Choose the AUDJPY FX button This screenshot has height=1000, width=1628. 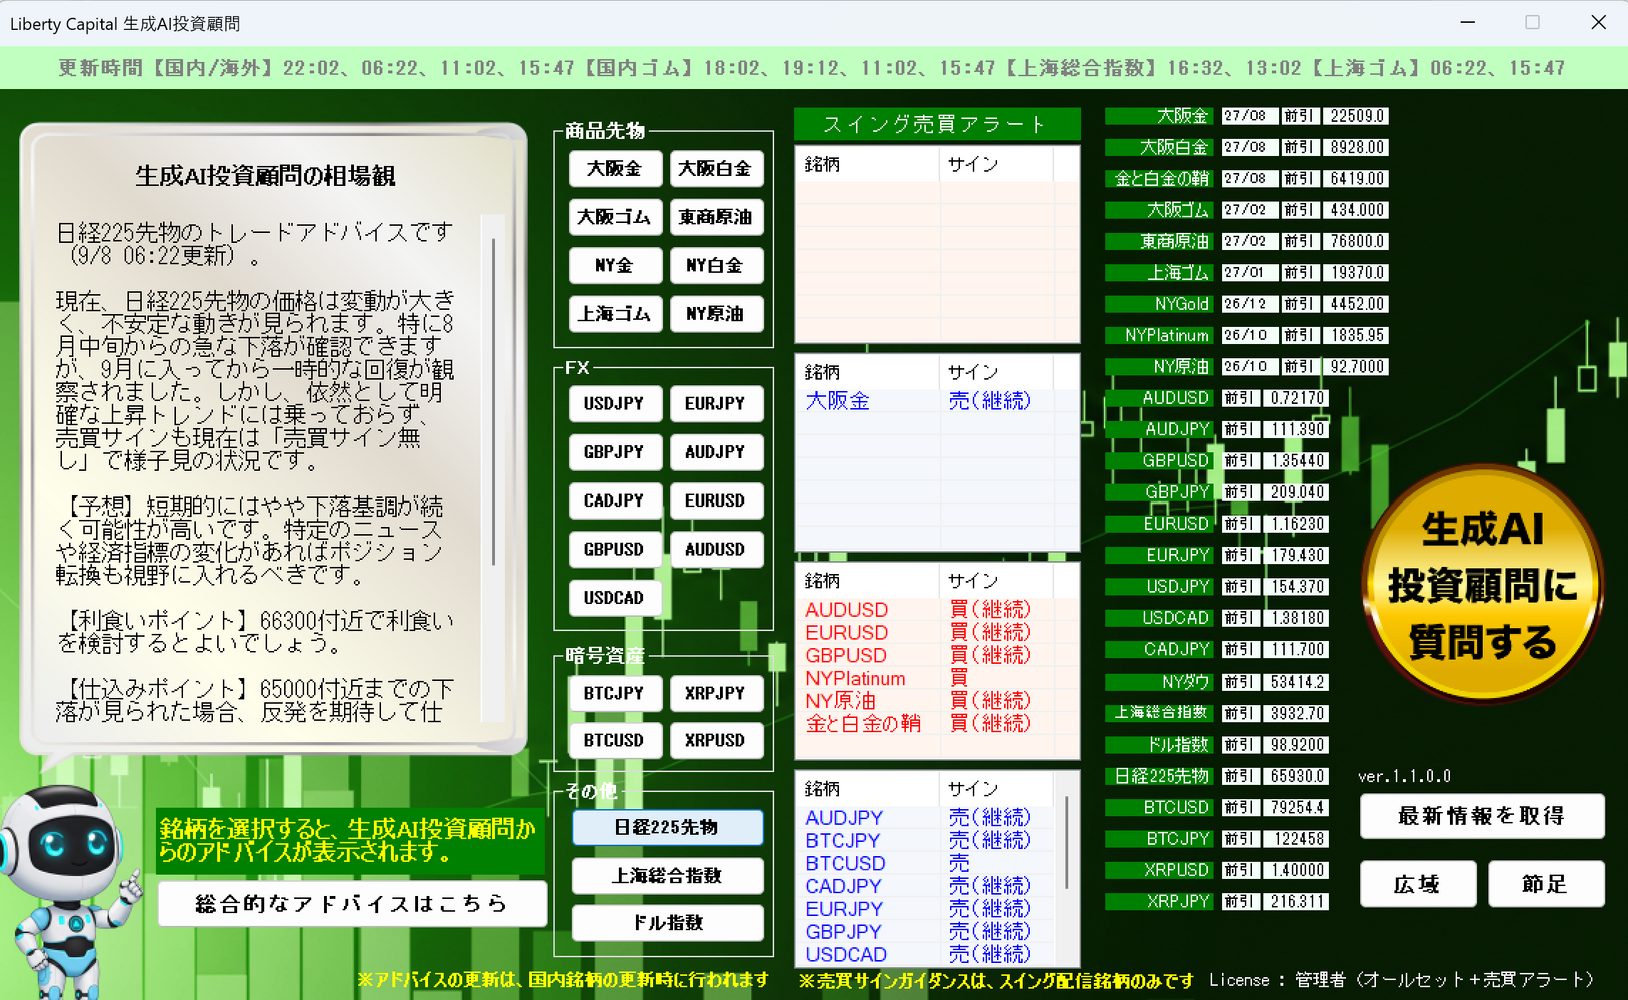pyautogui.click(x=716, y=452)
